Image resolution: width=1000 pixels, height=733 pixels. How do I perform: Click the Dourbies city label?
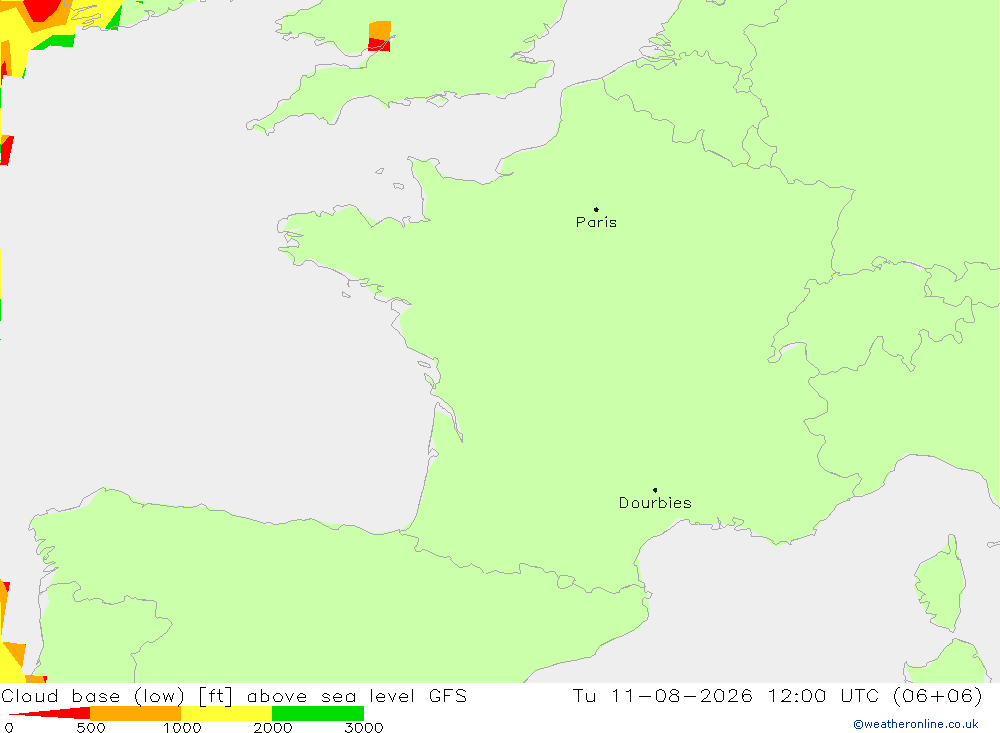point(655,503)
